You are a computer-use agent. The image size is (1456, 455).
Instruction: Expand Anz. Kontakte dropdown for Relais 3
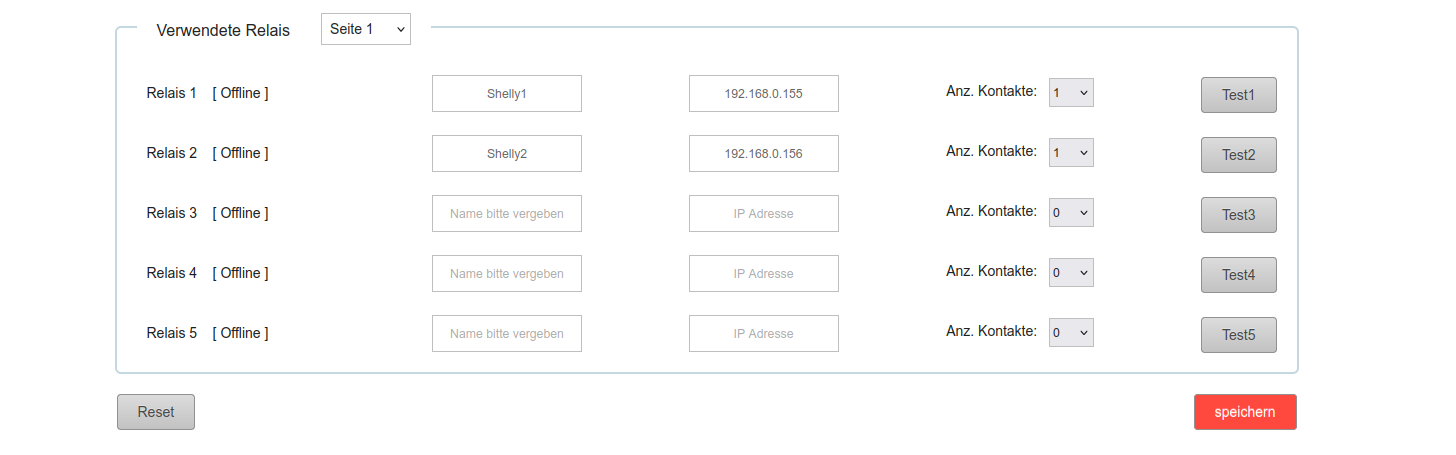1070,213
